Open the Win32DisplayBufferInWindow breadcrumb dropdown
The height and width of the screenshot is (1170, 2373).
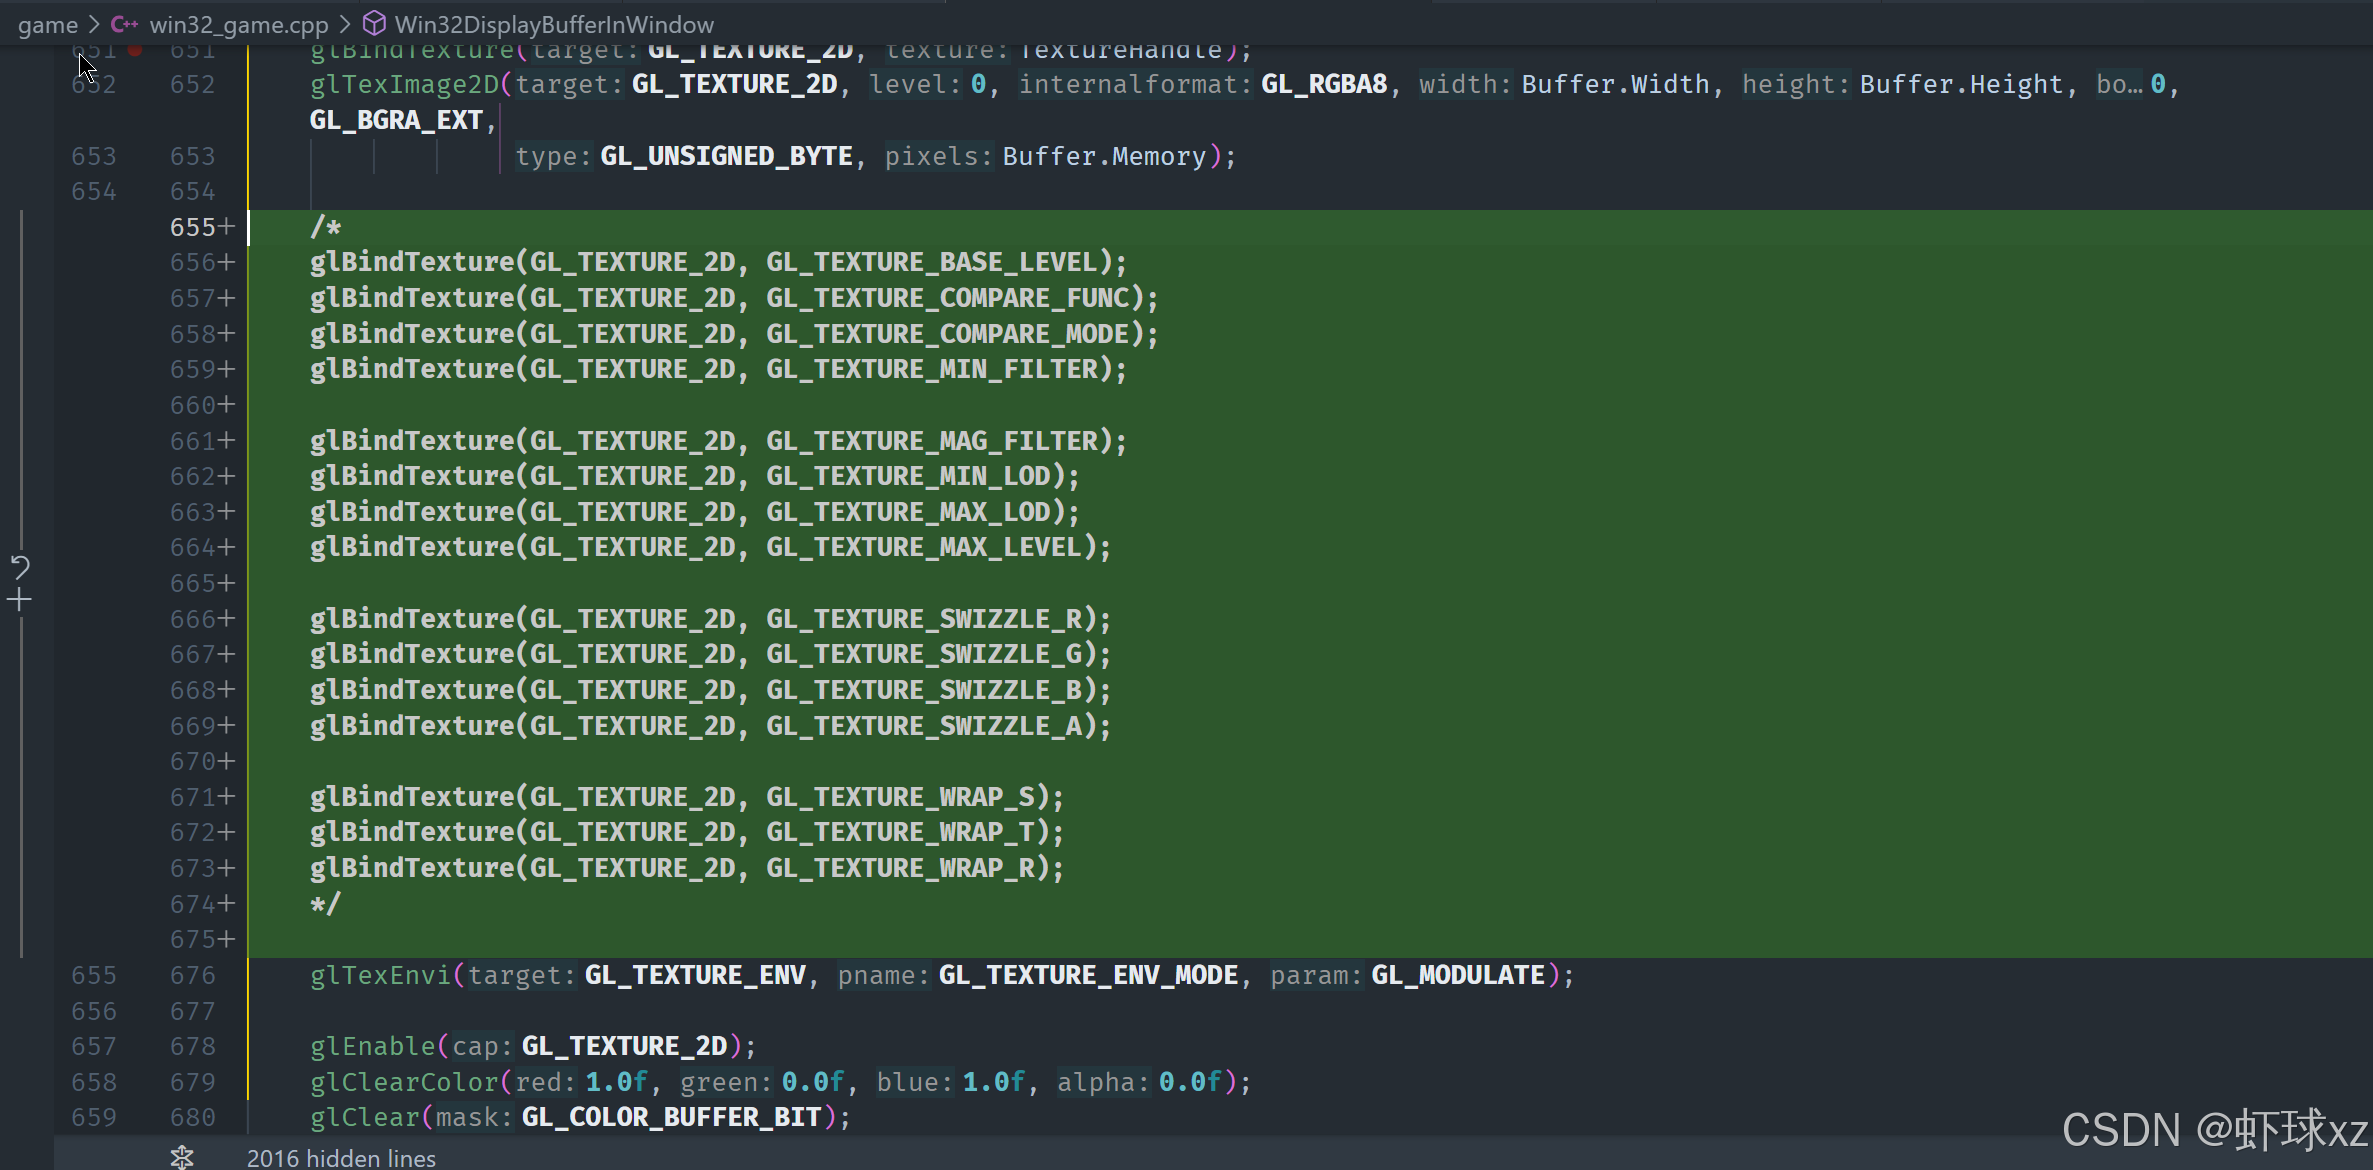click(554, 24)
